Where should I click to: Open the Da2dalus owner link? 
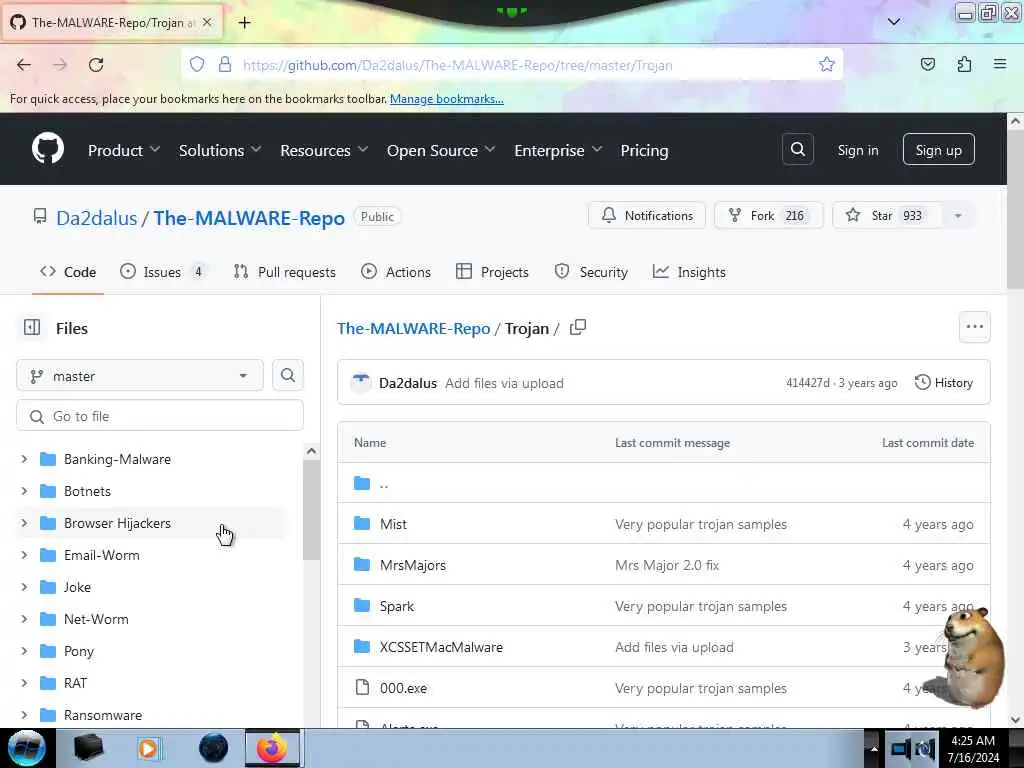click(97, 217)
